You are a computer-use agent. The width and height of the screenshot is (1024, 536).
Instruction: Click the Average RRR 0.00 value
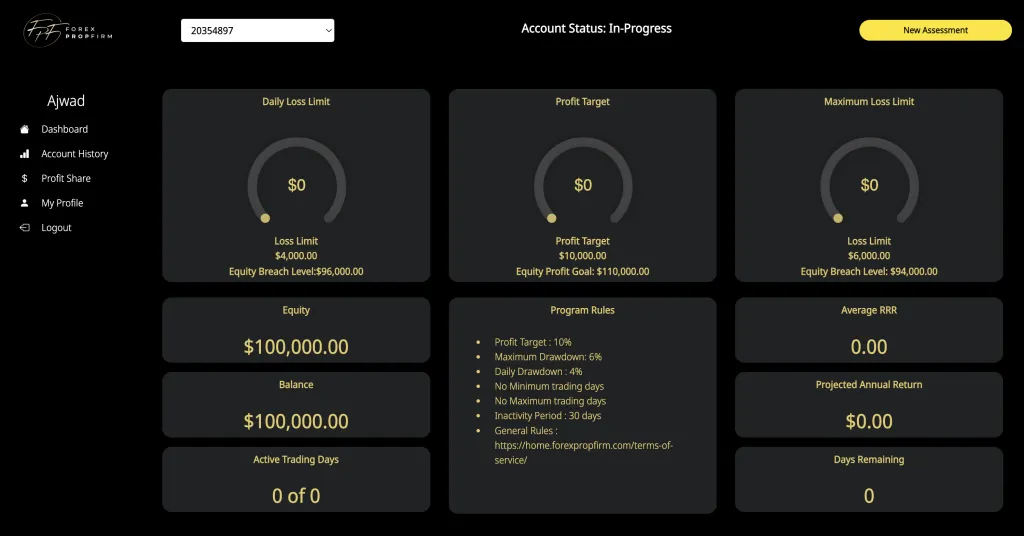point(869,347)
